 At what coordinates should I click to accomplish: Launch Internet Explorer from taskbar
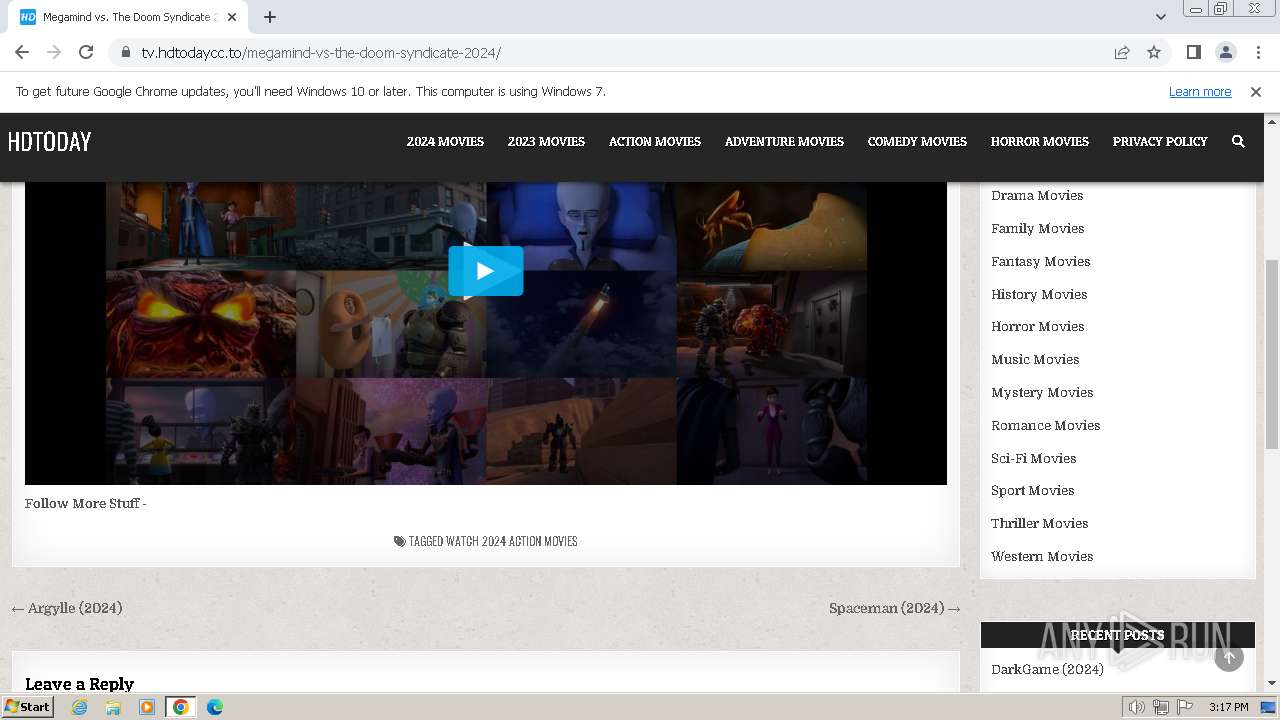click(x=80, y=707)
